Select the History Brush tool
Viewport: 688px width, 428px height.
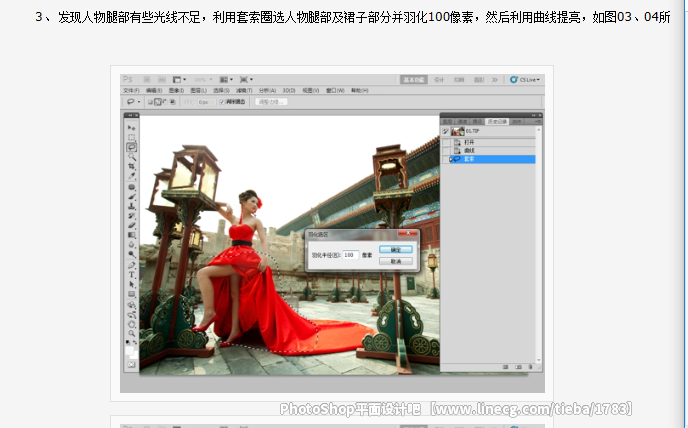(x=131, y=216)
